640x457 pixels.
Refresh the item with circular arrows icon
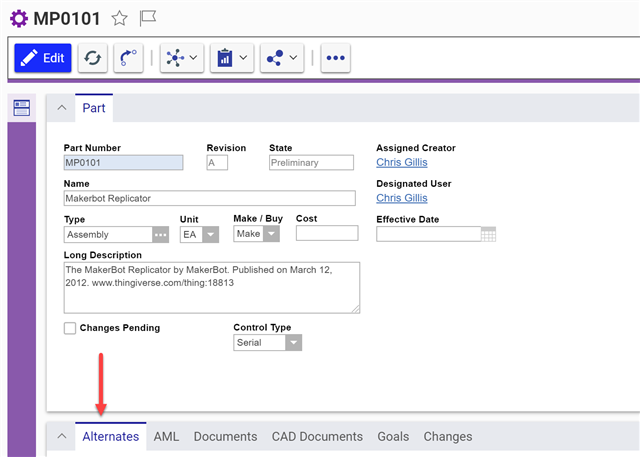coord(92,58)
